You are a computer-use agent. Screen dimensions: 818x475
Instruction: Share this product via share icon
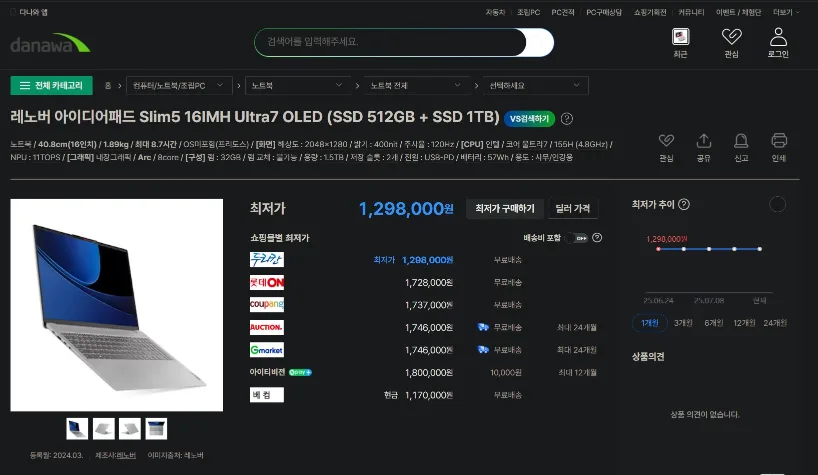pos(704,141)
